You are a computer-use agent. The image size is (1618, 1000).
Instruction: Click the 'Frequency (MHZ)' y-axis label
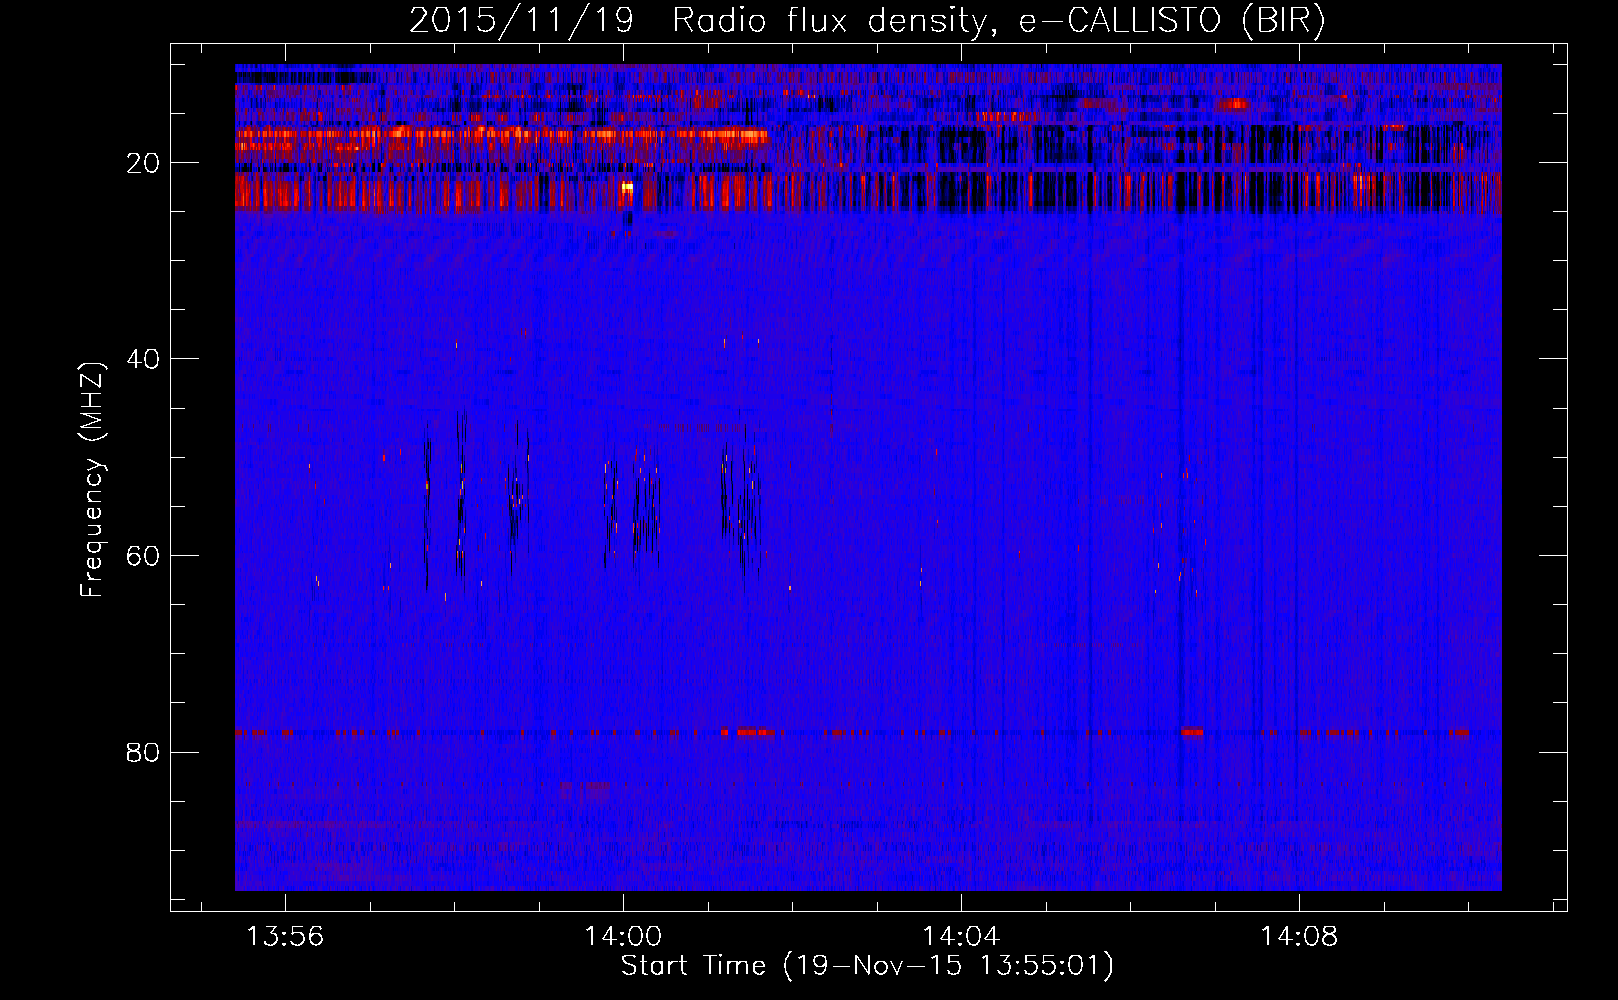pyautogui.click(x=92, y=480)
